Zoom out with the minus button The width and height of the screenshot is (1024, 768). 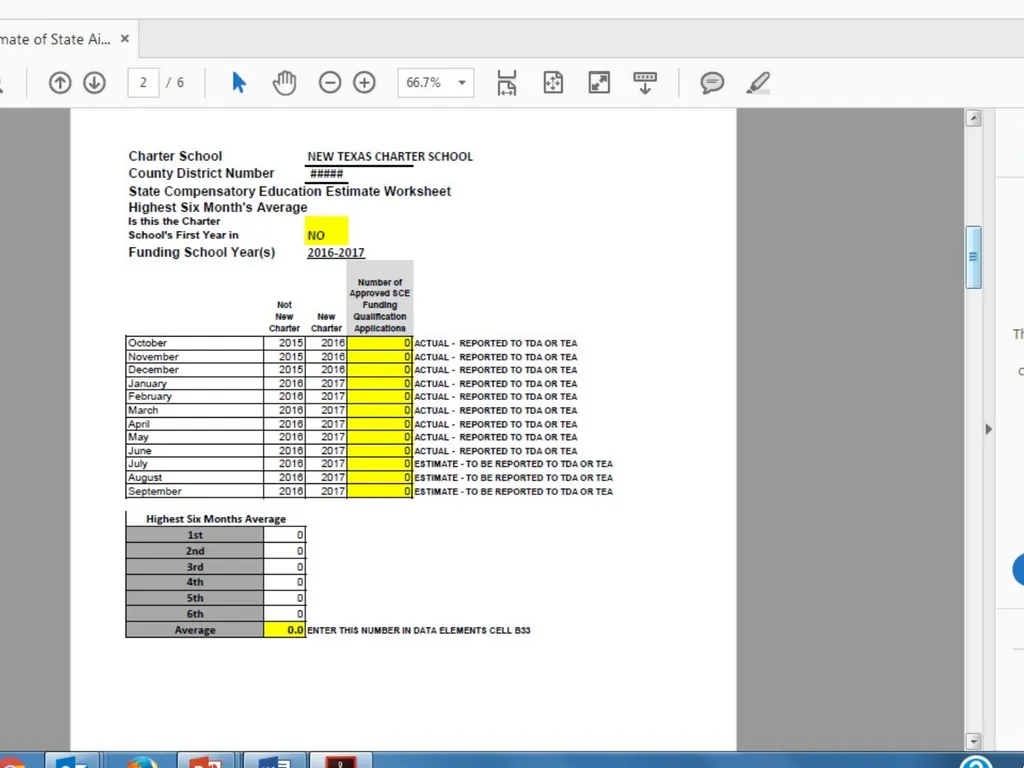point(330,83)
